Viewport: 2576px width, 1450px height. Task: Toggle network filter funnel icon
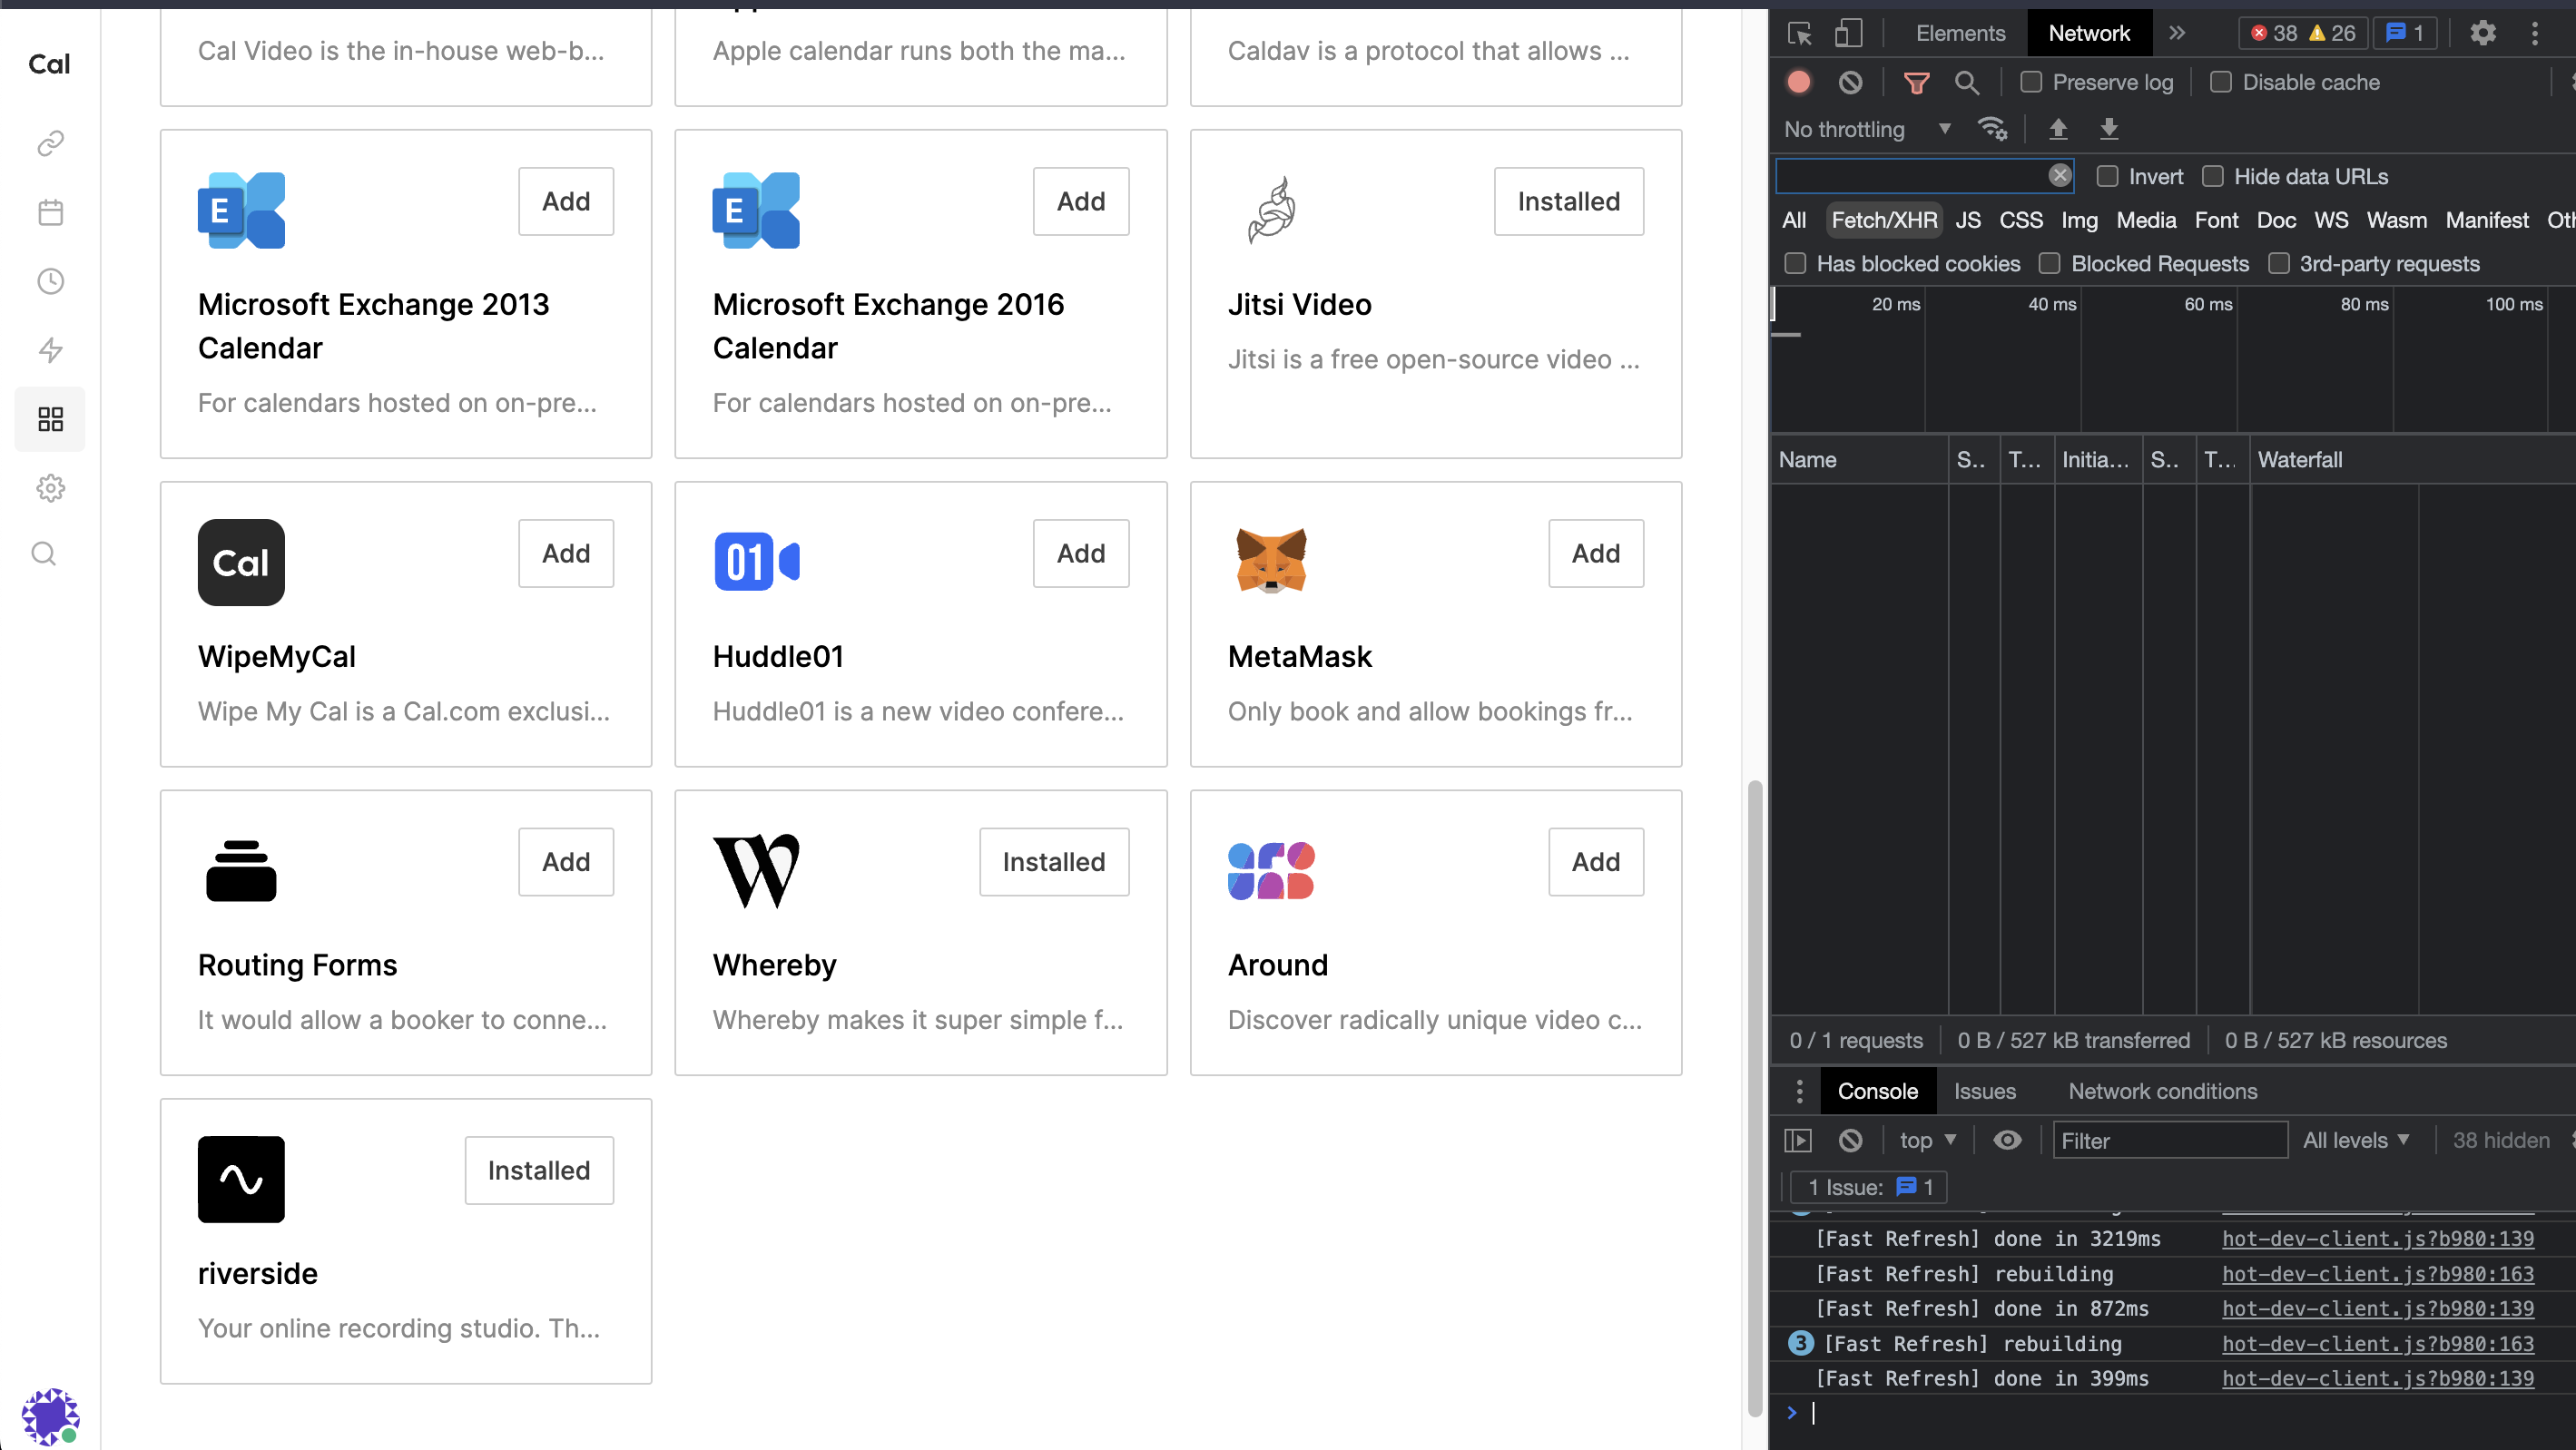[1916, 82]
